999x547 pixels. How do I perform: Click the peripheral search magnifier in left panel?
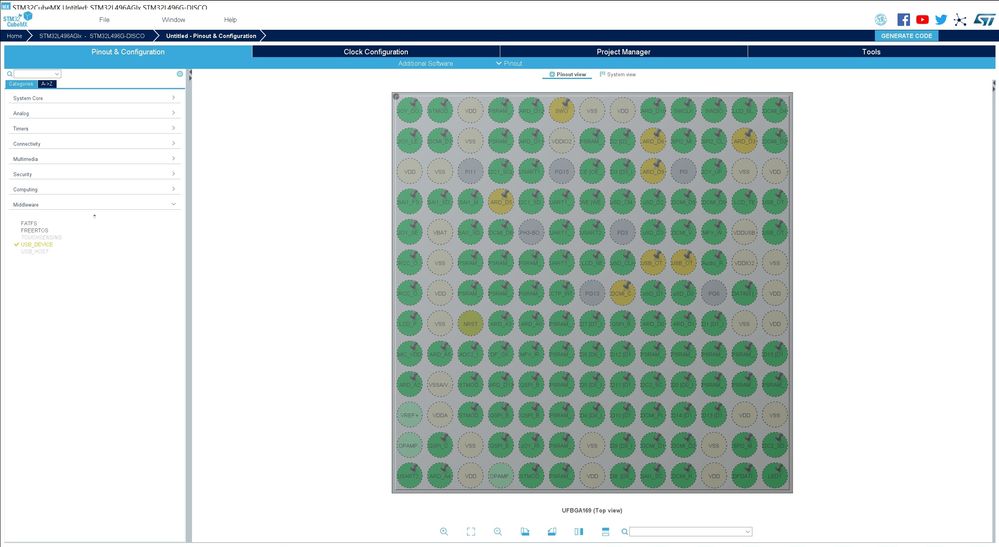[10, 74]
